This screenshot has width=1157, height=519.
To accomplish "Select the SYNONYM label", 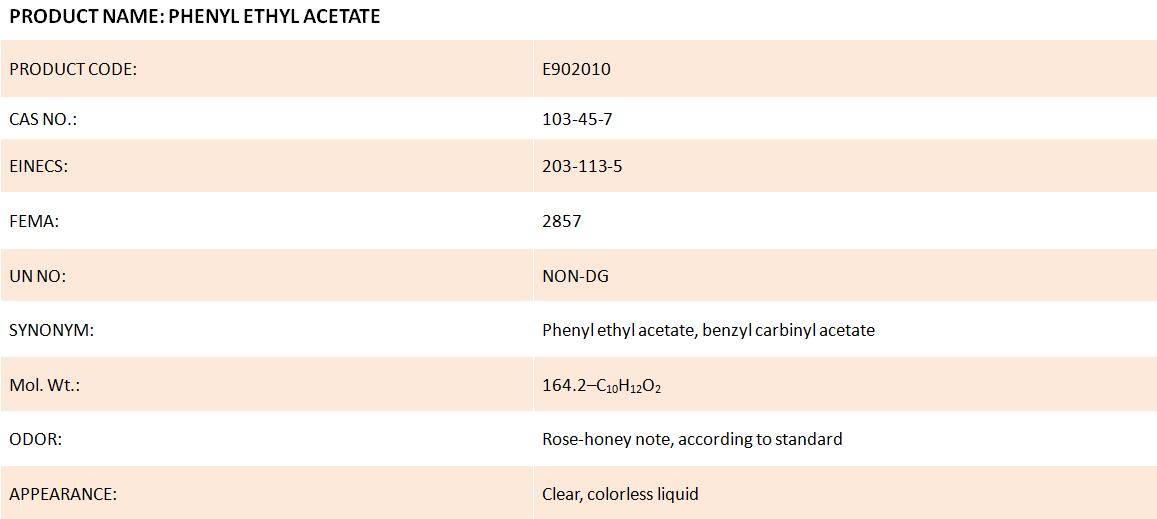I will click(52, 330).
